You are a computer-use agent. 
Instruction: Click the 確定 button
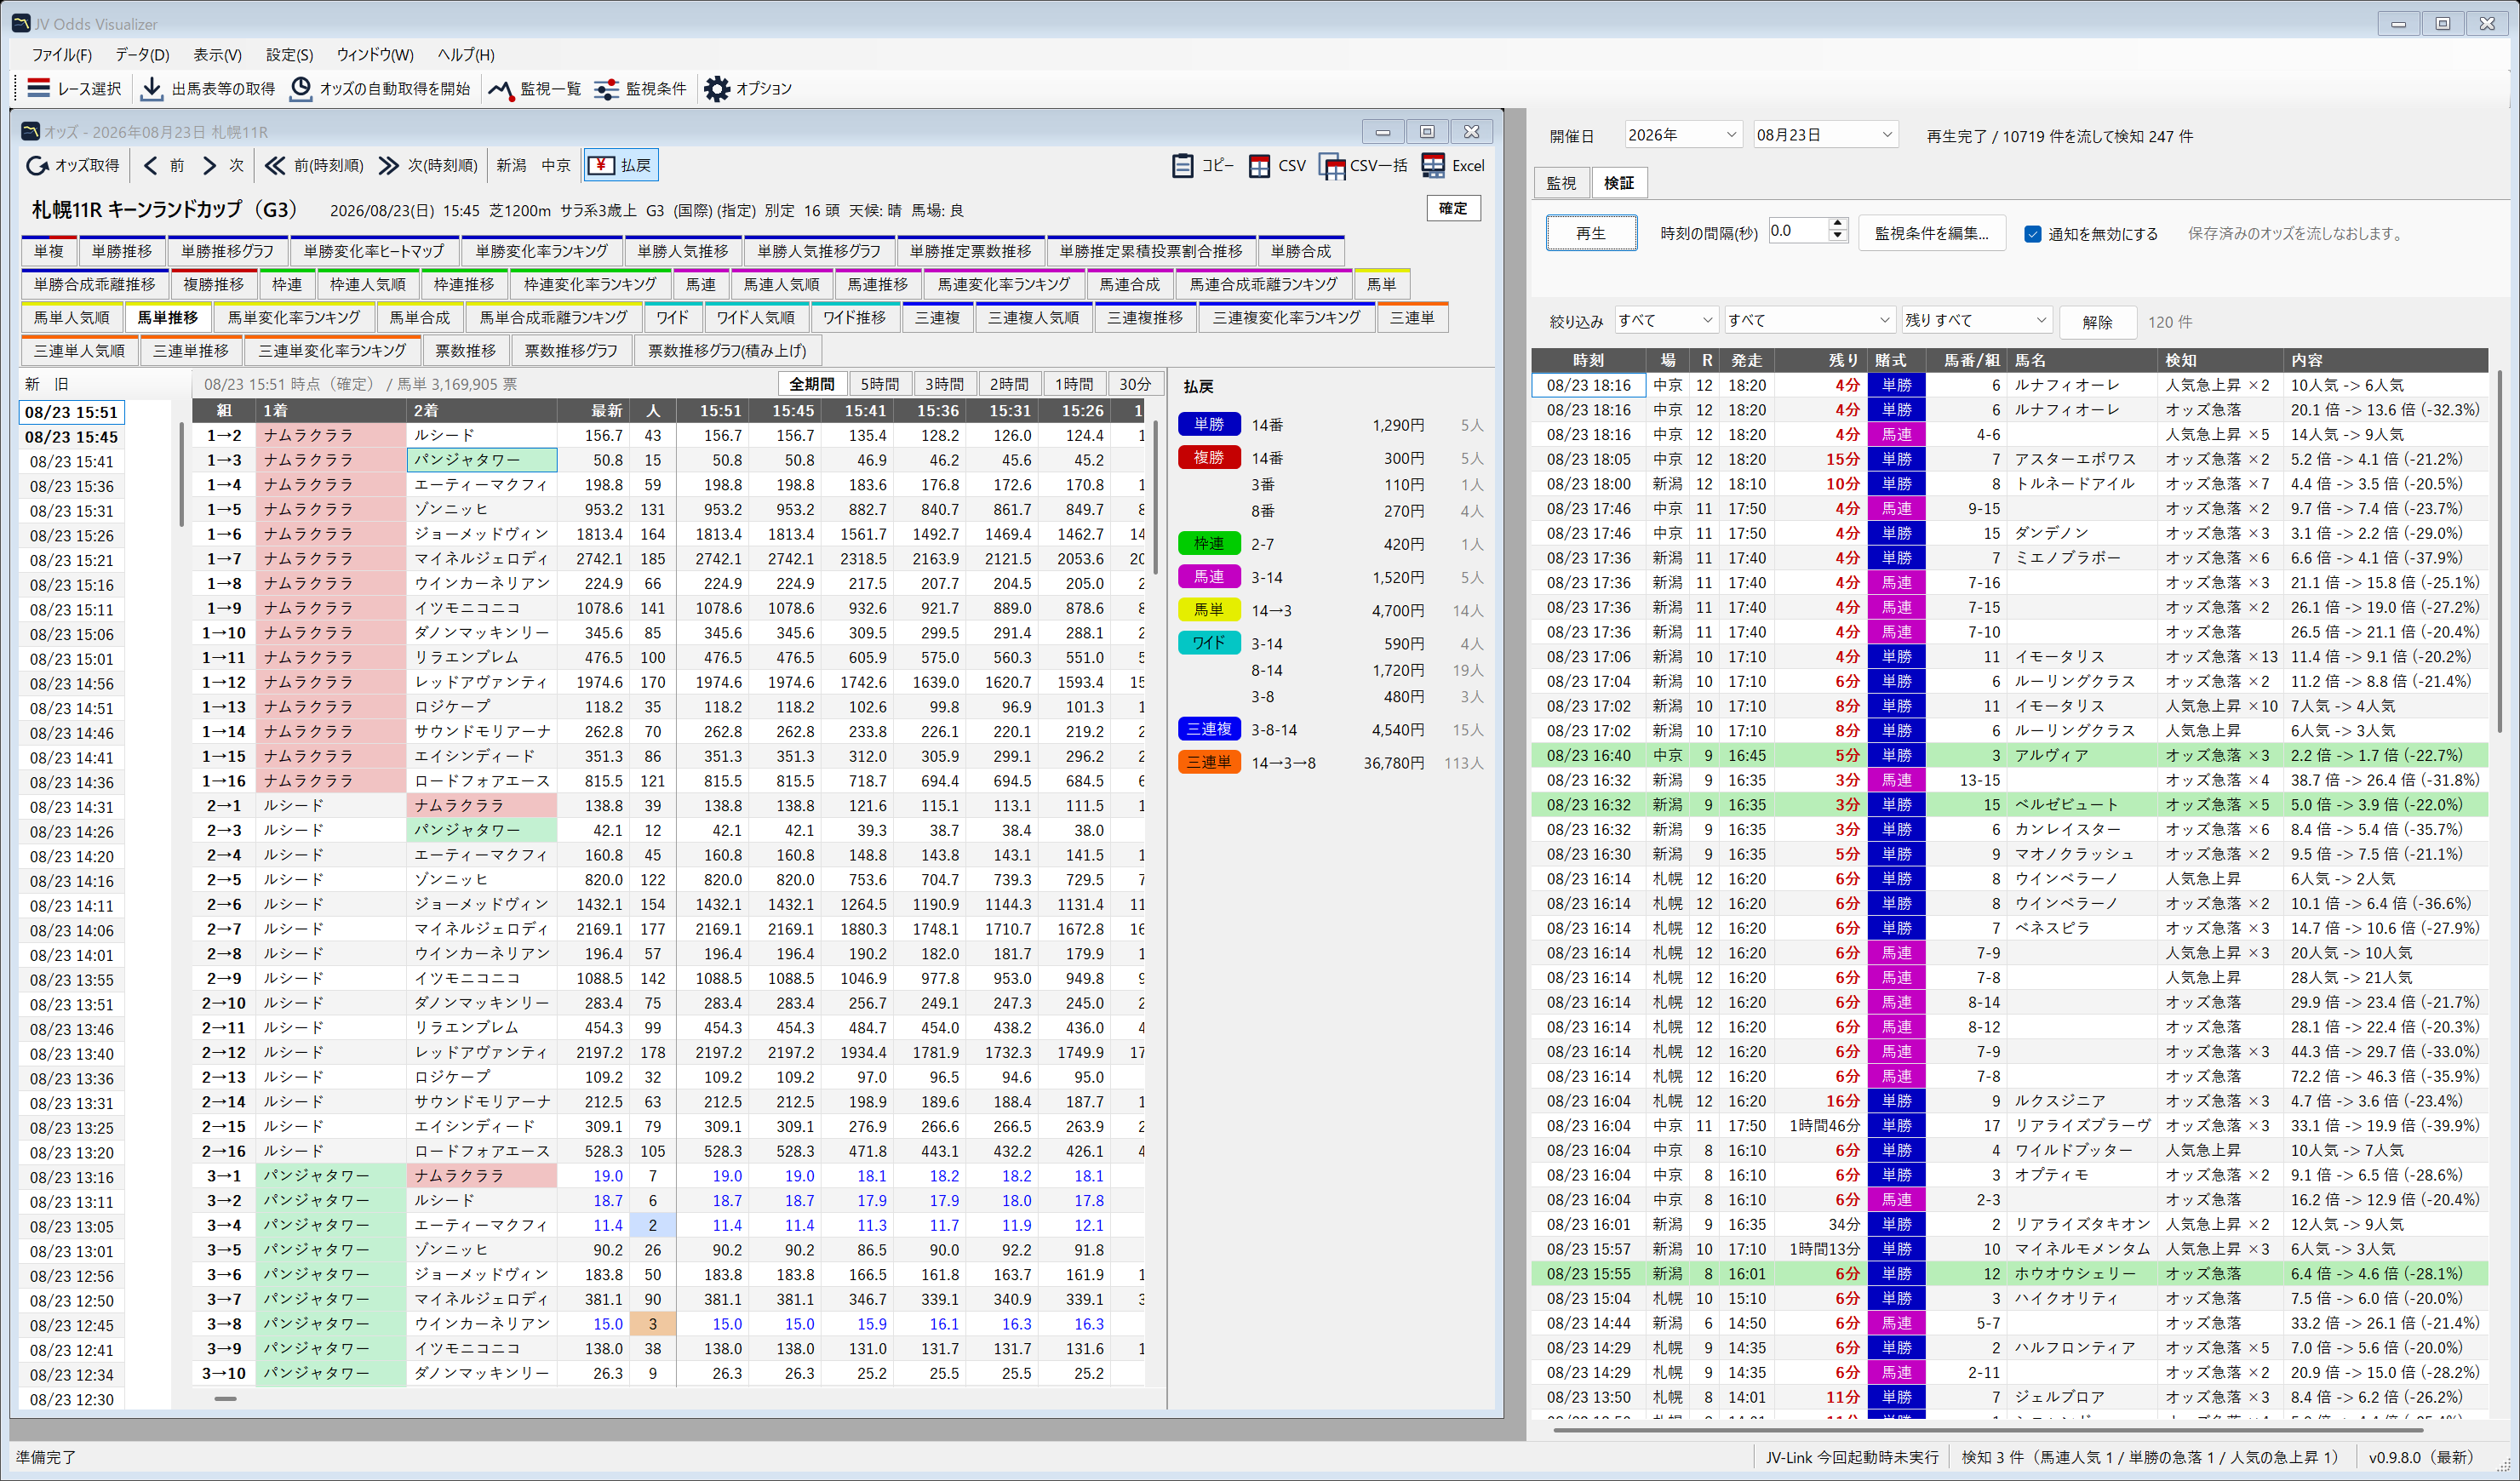point(1453,208)
